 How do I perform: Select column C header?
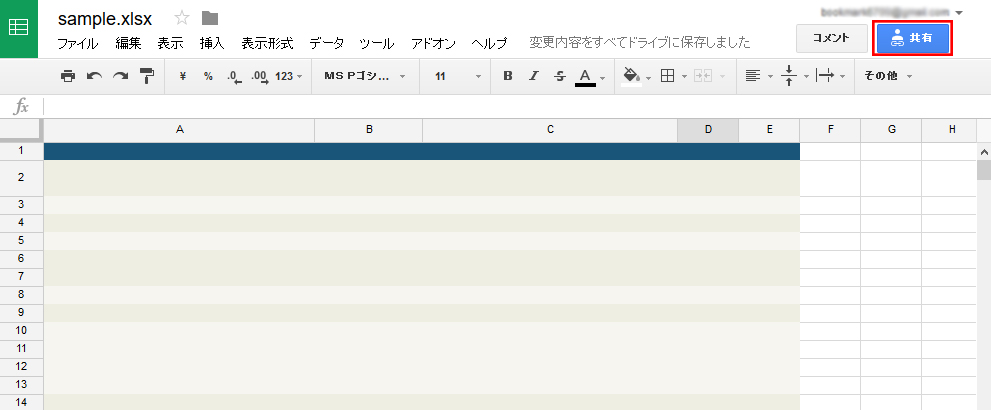(550, 130)
